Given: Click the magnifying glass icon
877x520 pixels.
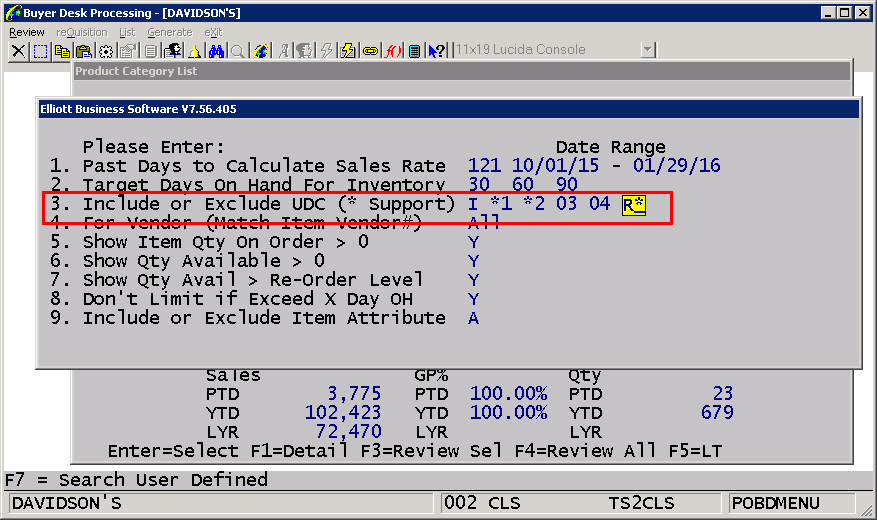Looking at the screenshot, I should 238,51.
